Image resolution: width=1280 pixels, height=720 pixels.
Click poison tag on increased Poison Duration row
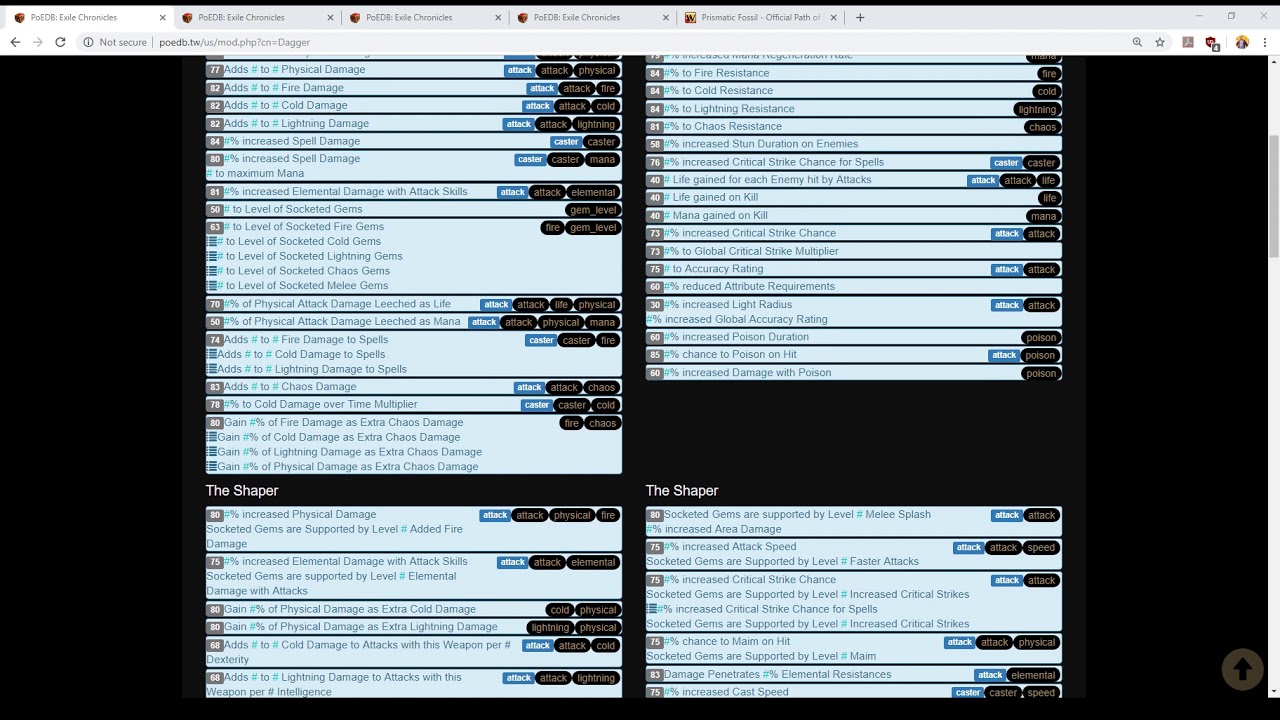1040,338
